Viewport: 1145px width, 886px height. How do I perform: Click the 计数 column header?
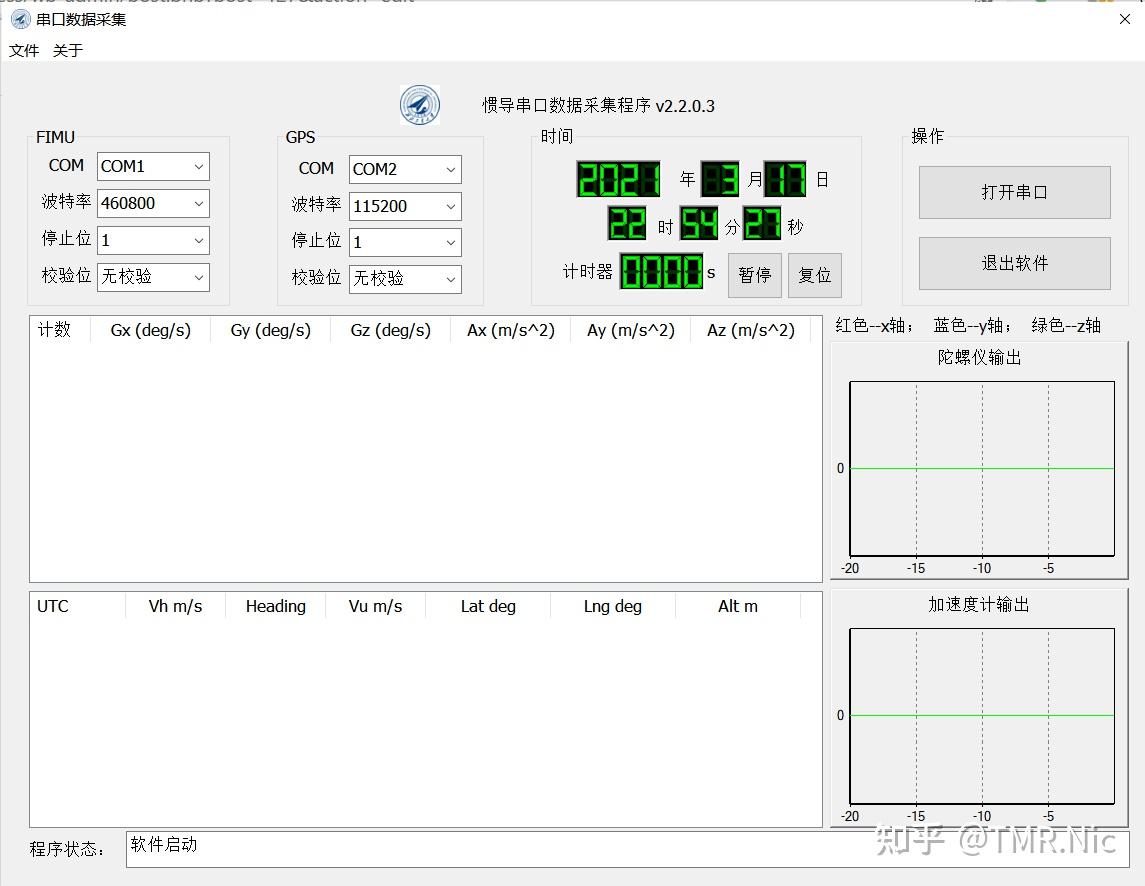(60, 330)
